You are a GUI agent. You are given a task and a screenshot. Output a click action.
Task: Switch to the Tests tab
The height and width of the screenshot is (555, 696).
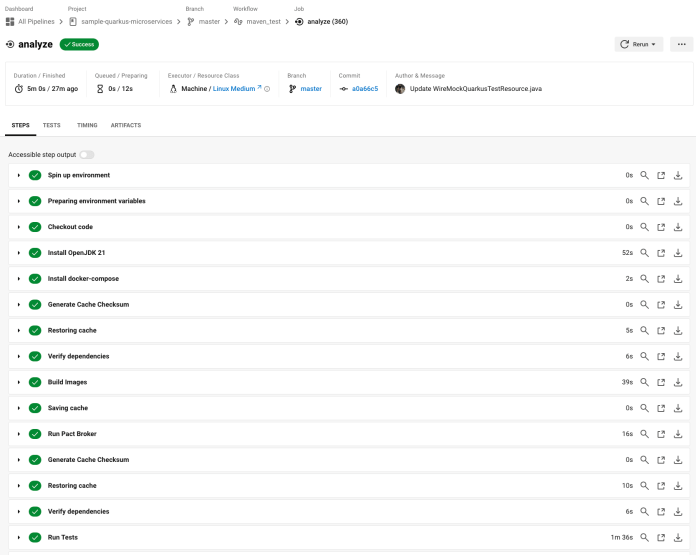(x=51, y=125)
